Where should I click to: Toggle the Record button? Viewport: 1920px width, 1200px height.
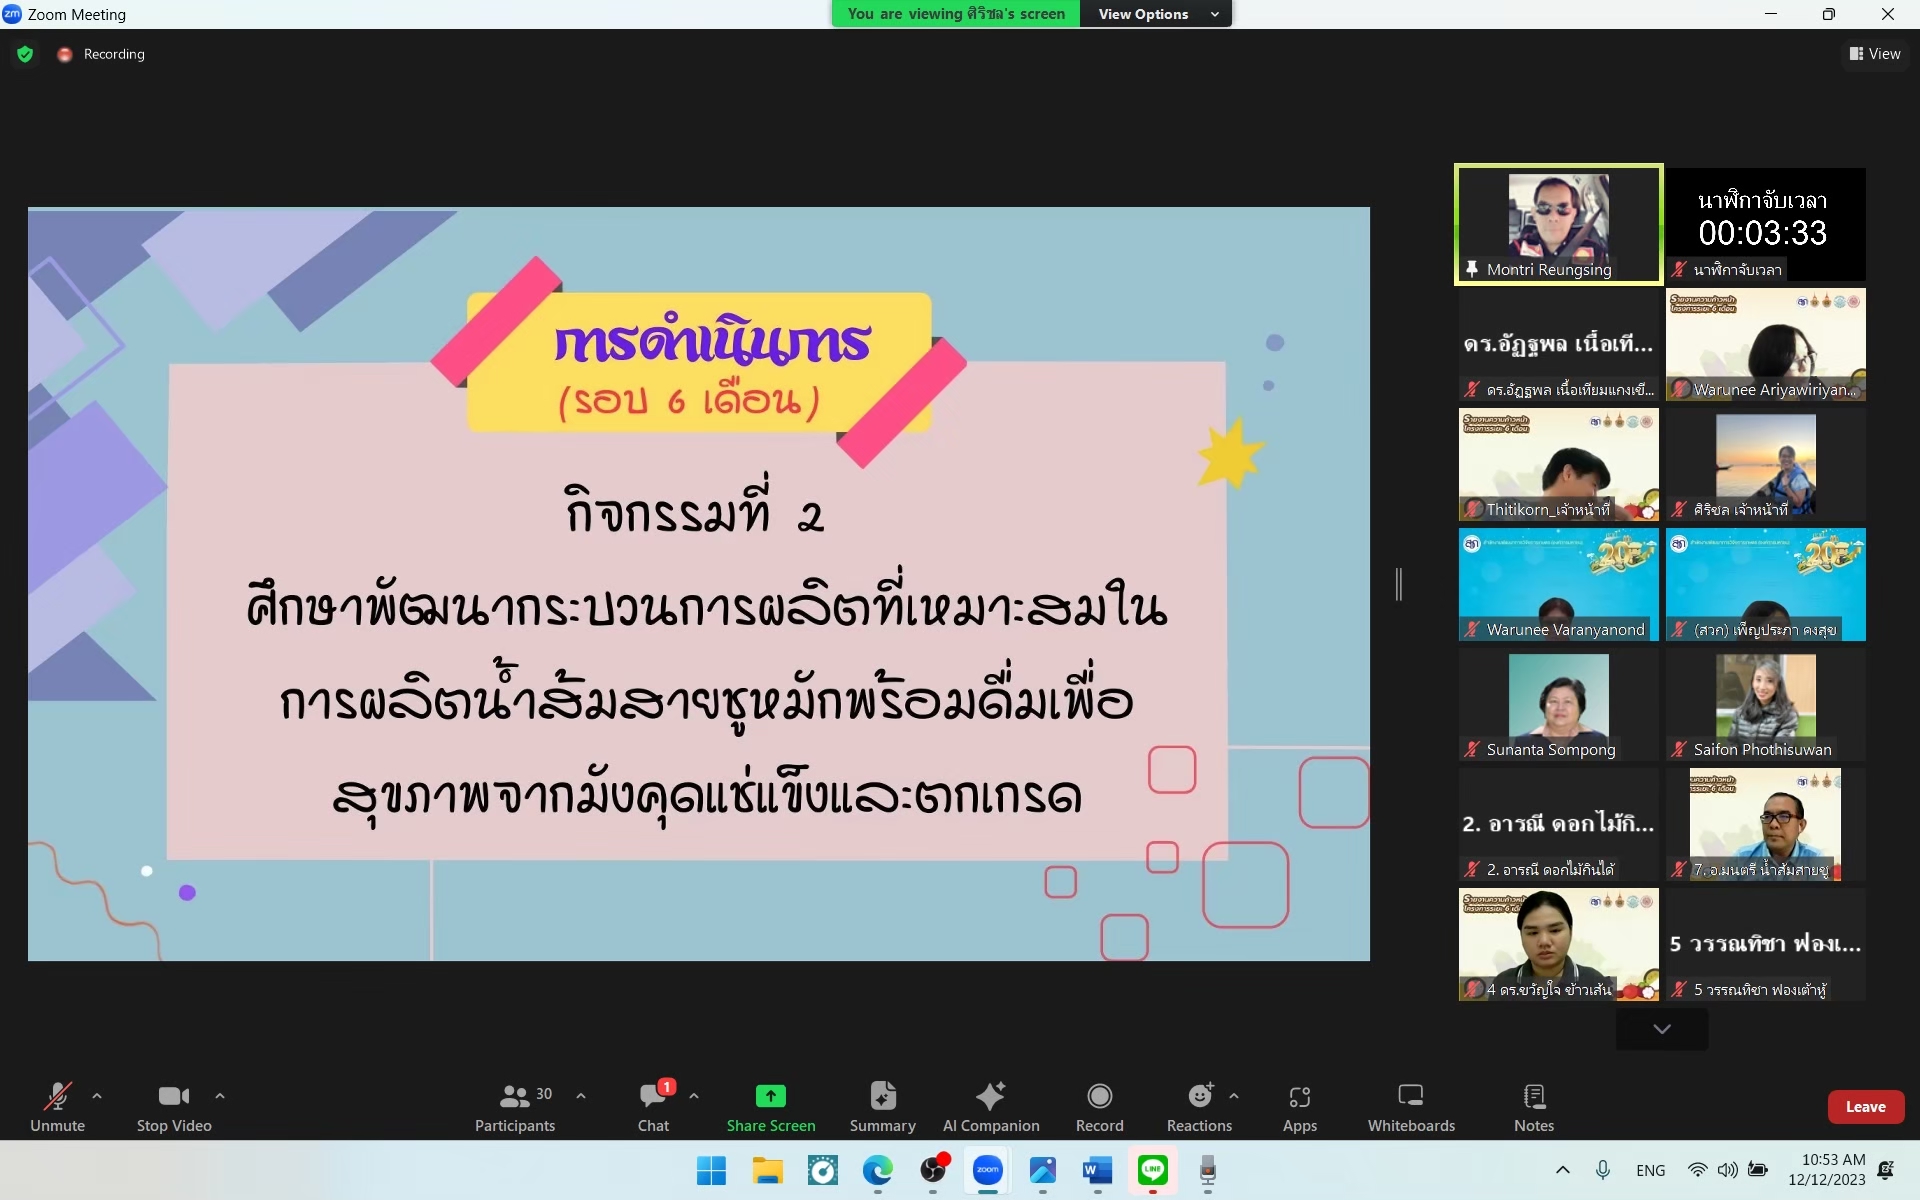[1099, 1107]
